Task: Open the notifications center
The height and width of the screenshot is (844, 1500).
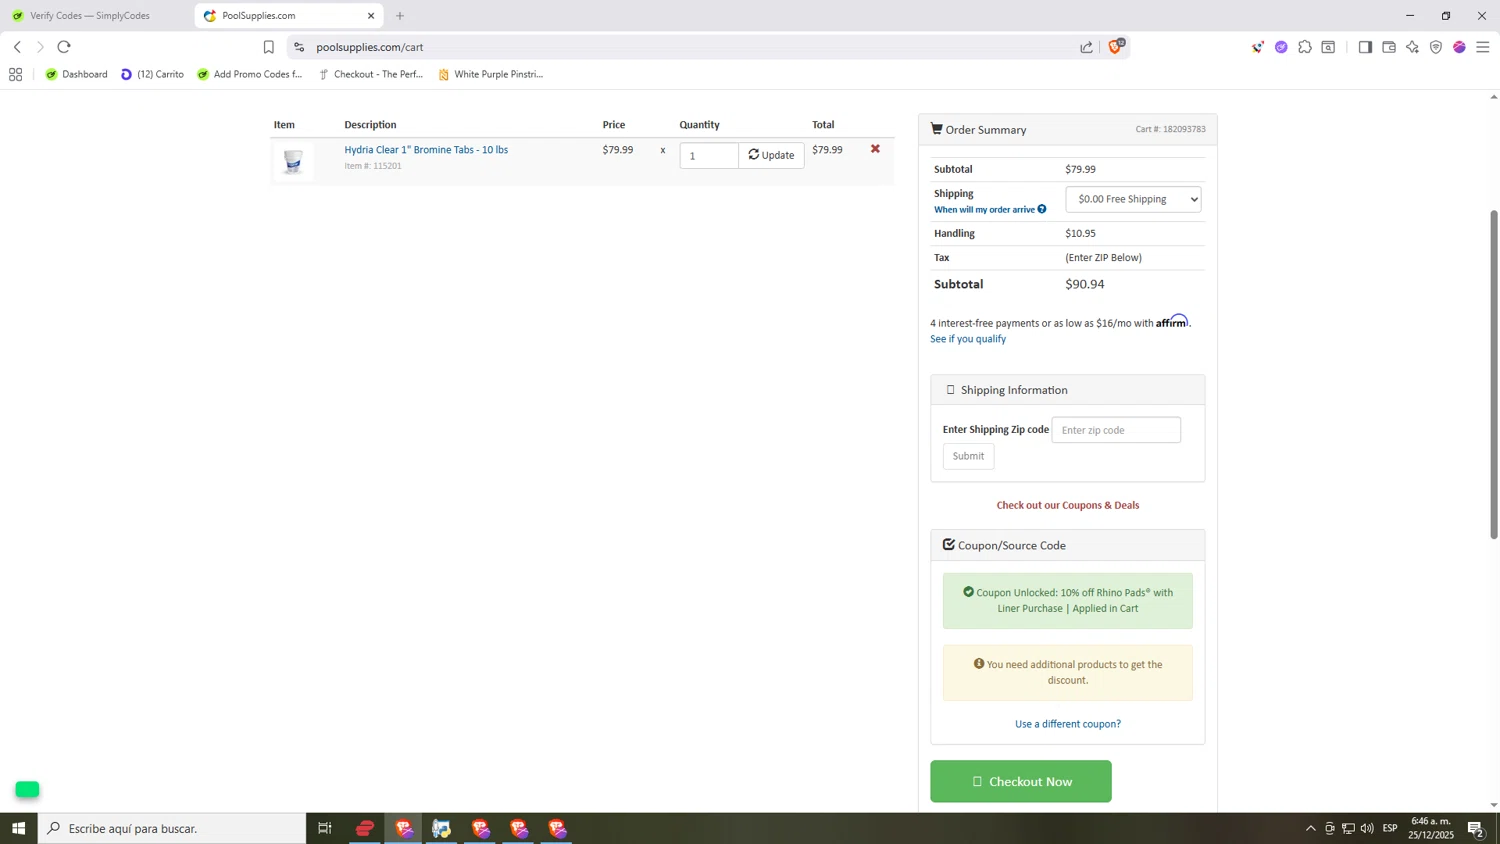Action: 1476,828
